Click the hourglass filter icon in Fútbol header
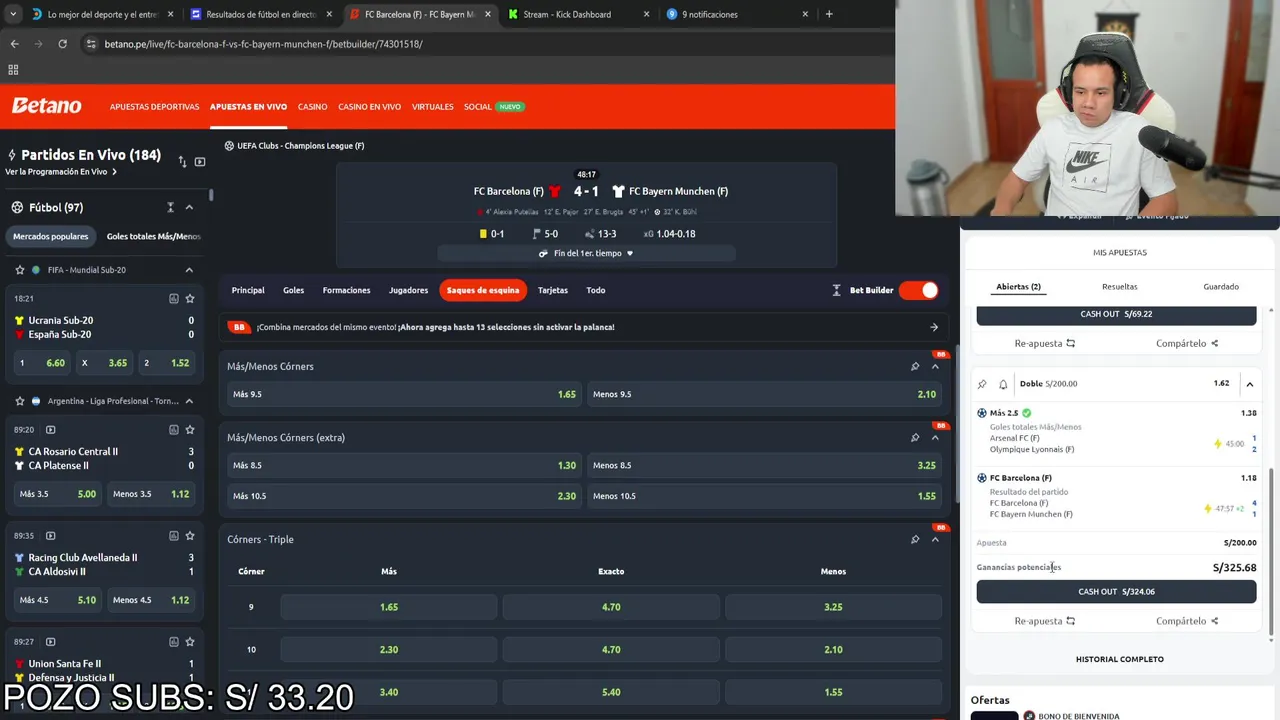This screenshot has width=1280, height=720. (x=171, y=207)
